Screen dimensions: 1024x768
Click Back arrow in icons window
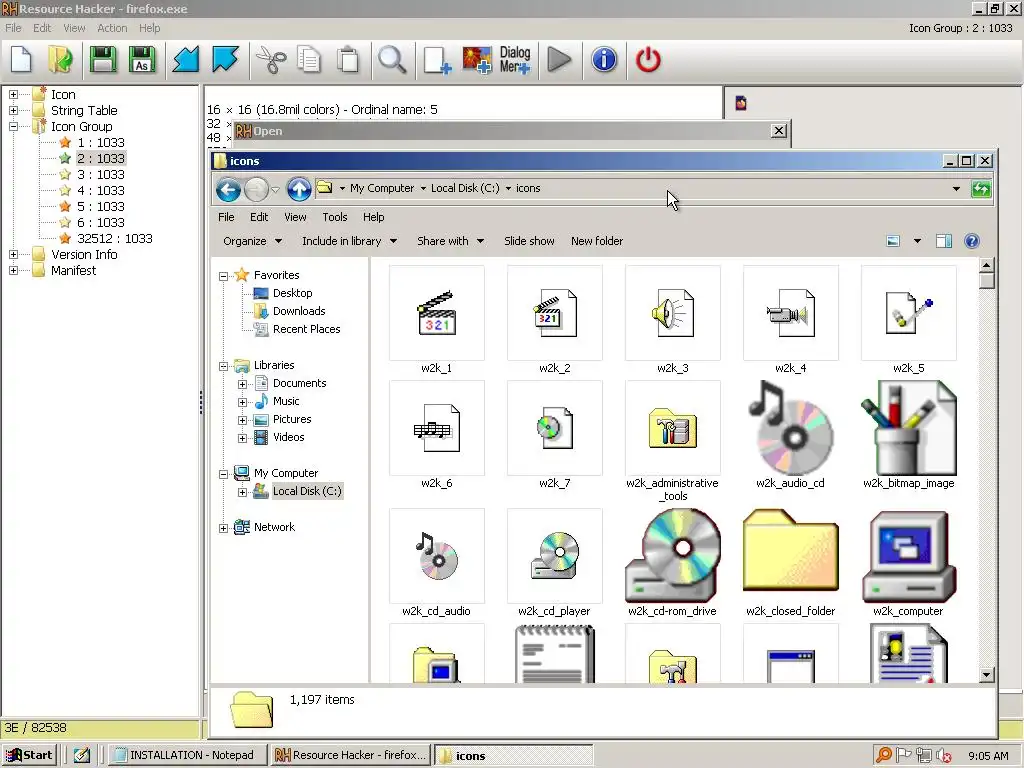coord(228,190)
